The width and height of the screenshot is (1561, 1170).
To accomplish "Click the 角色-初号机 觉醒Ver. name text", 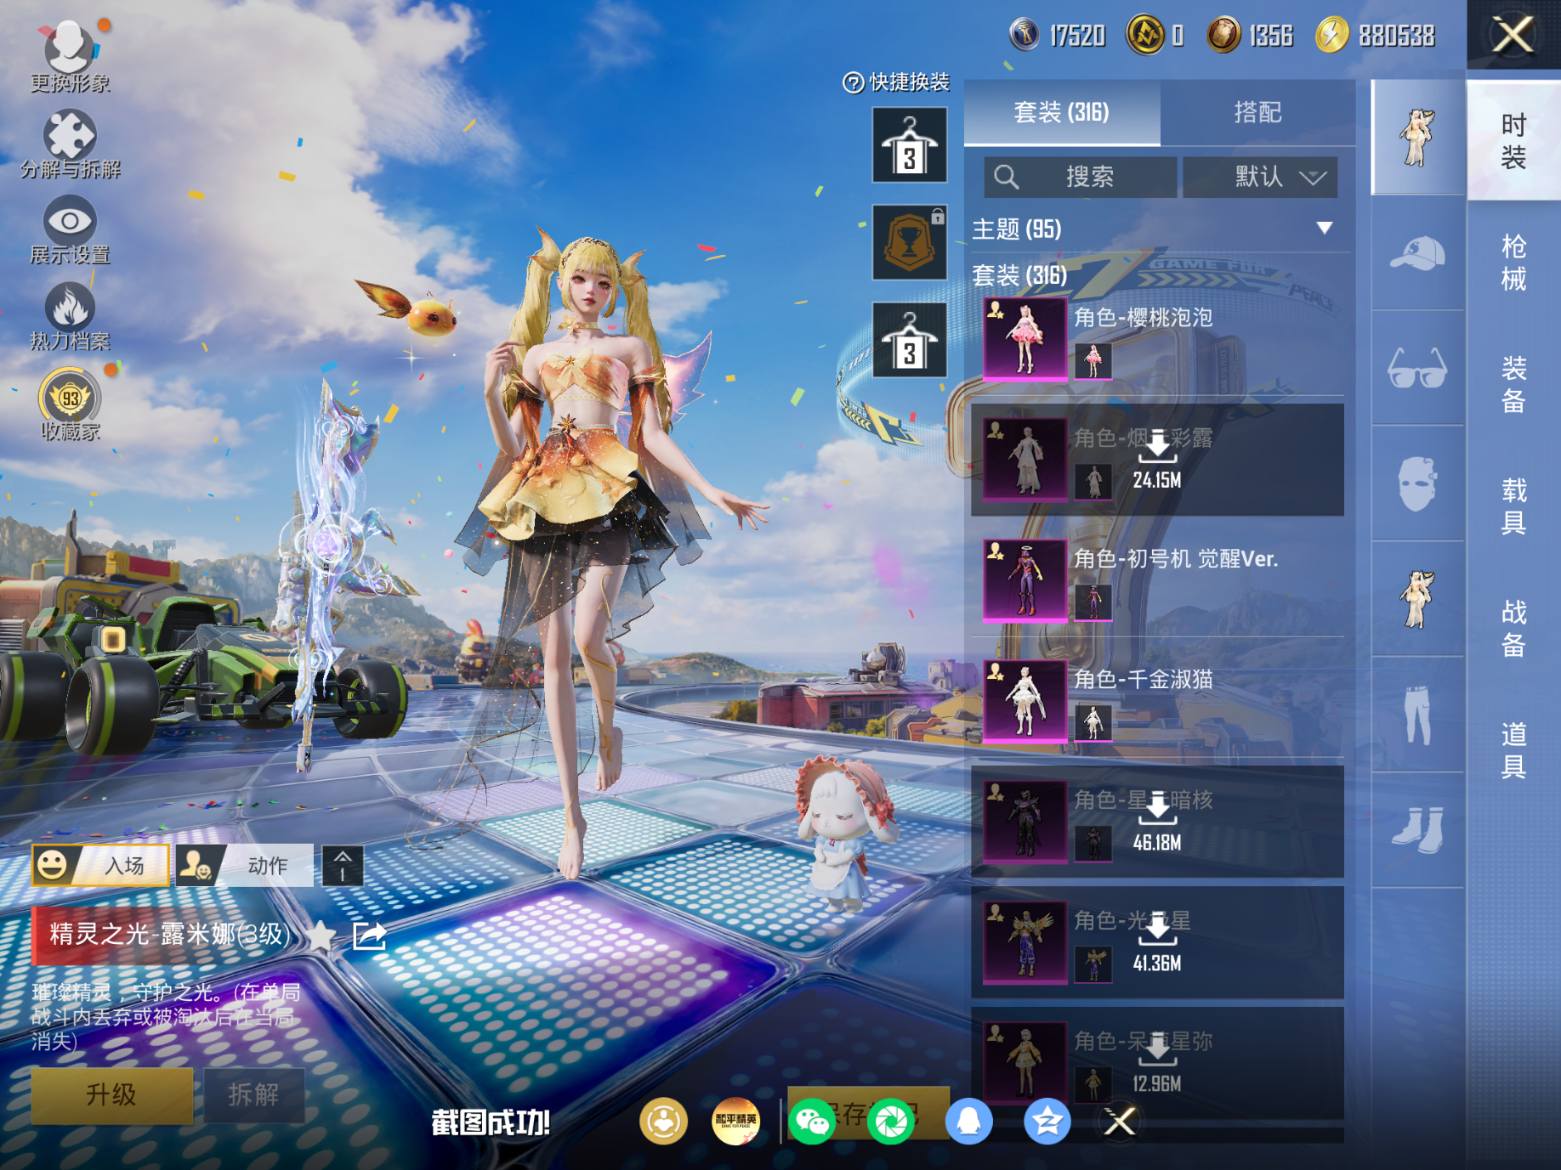I will coord(1176,559).
